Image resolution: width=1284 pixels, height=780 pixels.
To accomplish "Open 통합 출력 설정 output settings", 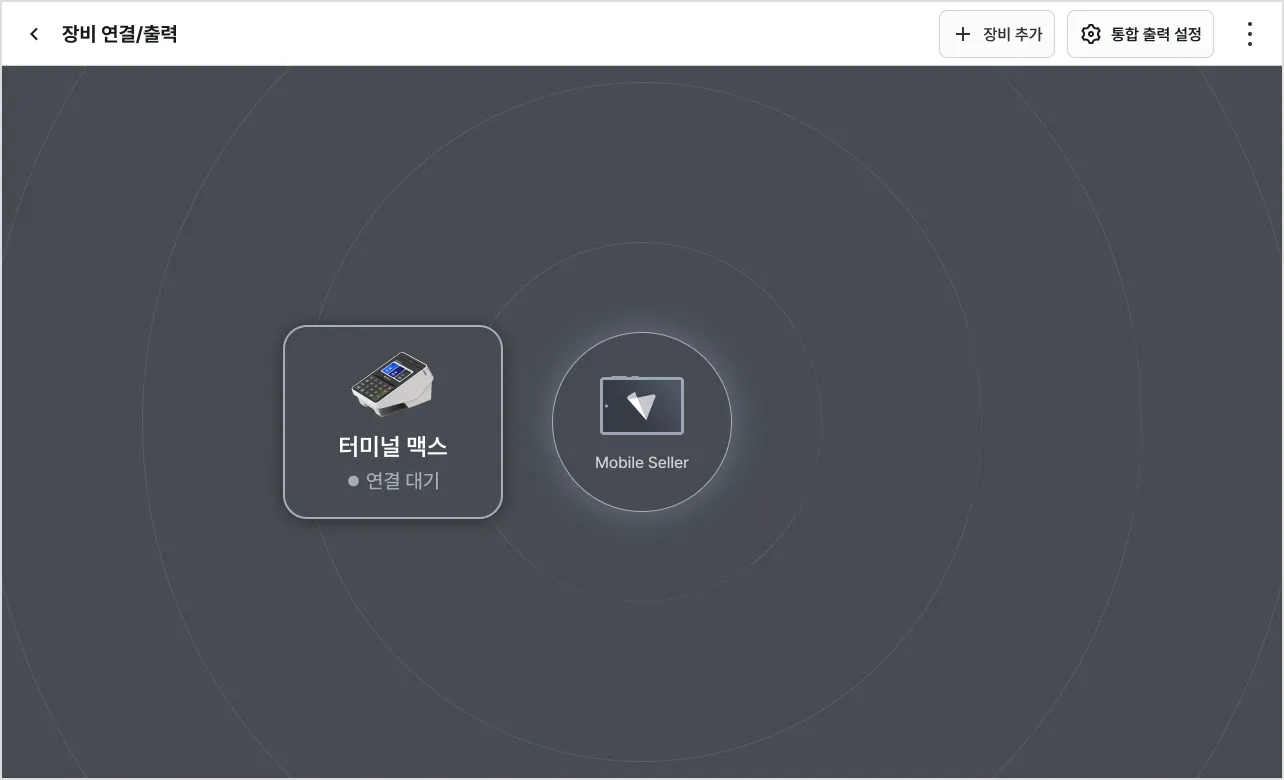I will click(1140, 34).
